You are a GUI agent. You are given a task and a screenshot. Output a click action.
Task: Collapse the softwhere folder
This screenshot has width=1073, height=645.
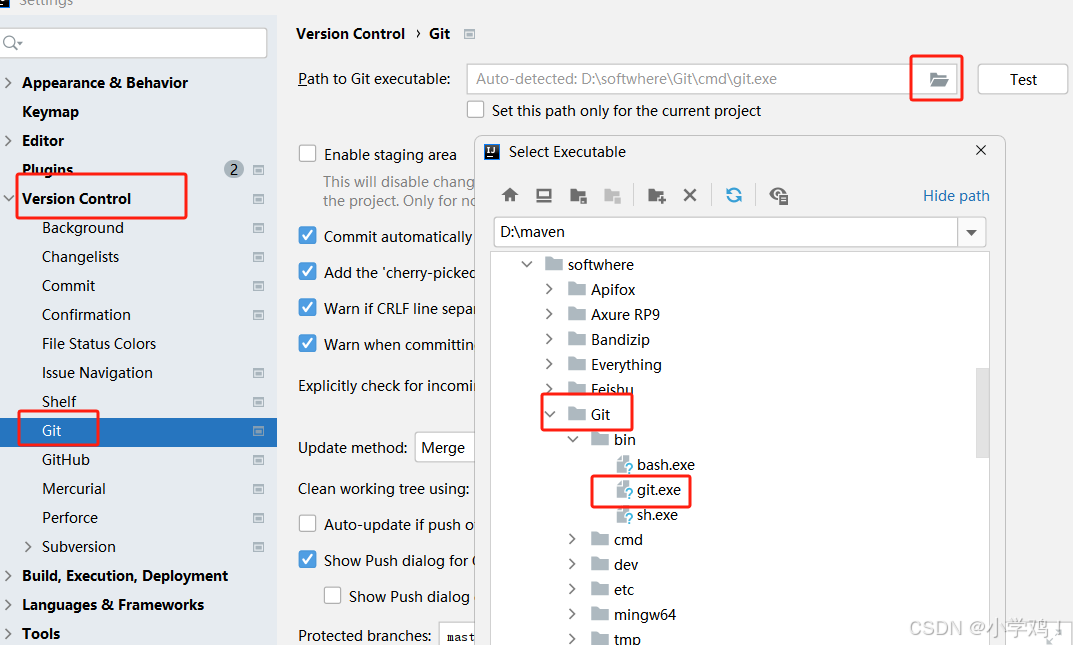pyautogui.click(x=527, y=264)
